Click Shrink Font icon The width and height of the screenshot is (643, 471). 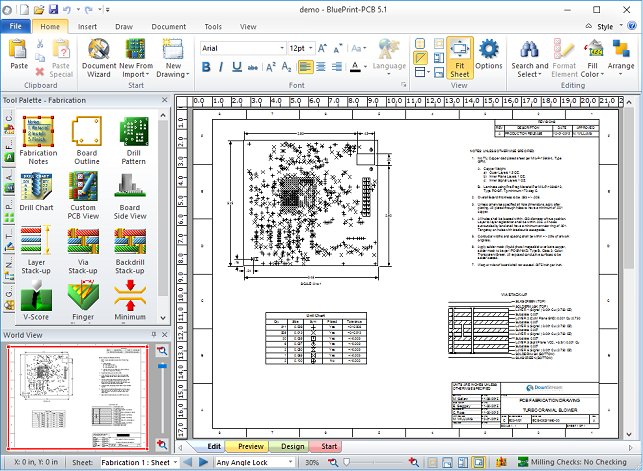click(337, 48)
